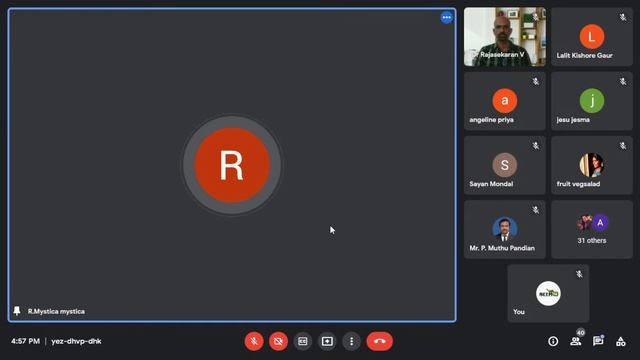The width and height of the screenshot is (640, 360).
Task: Click the green j avatar of jesu jesma
Action: pos(592,101)
